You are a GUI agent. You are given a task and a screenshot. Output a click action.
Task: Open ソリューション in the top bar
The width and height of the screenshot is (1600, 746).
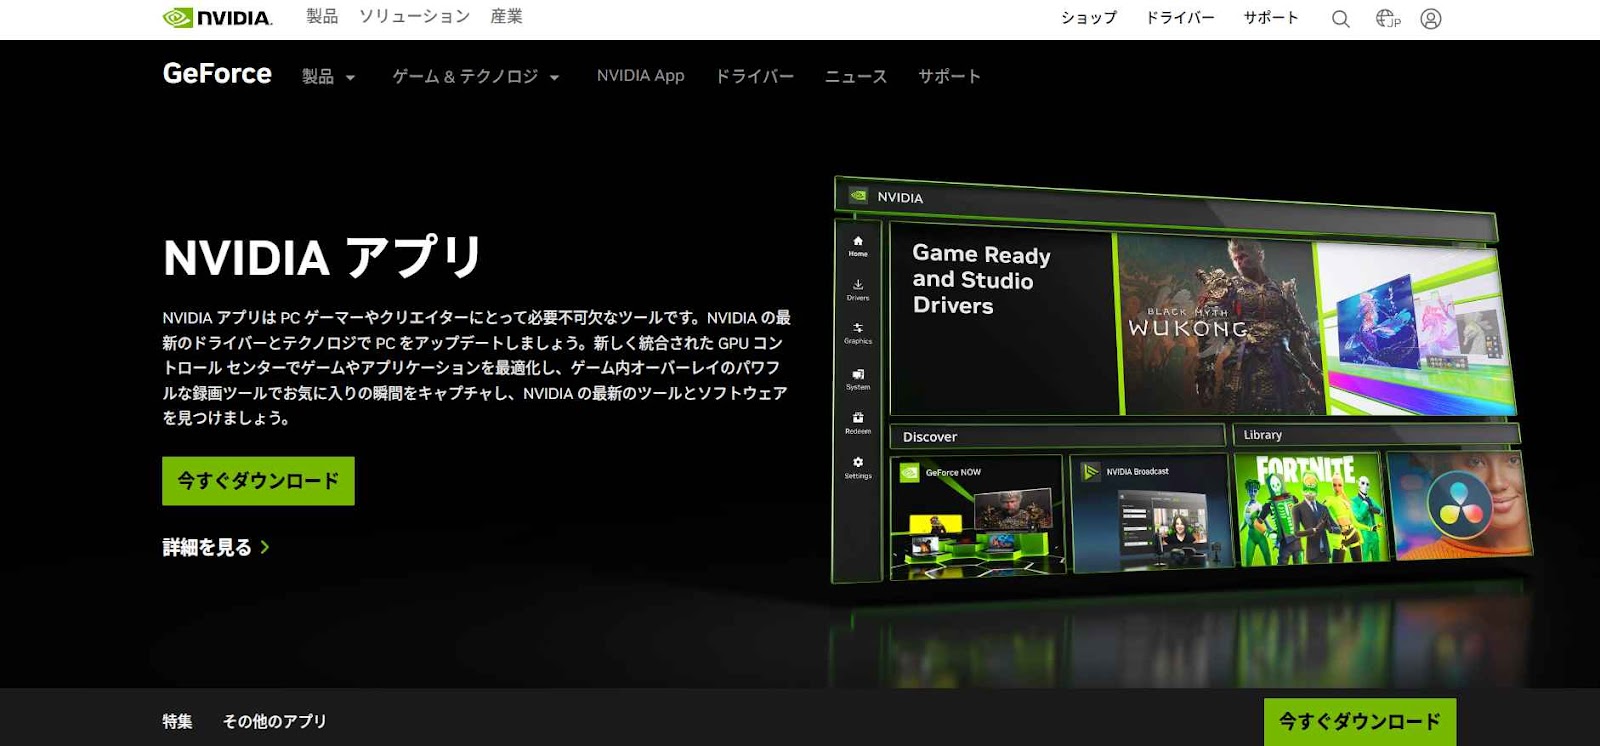coord(414,16)
